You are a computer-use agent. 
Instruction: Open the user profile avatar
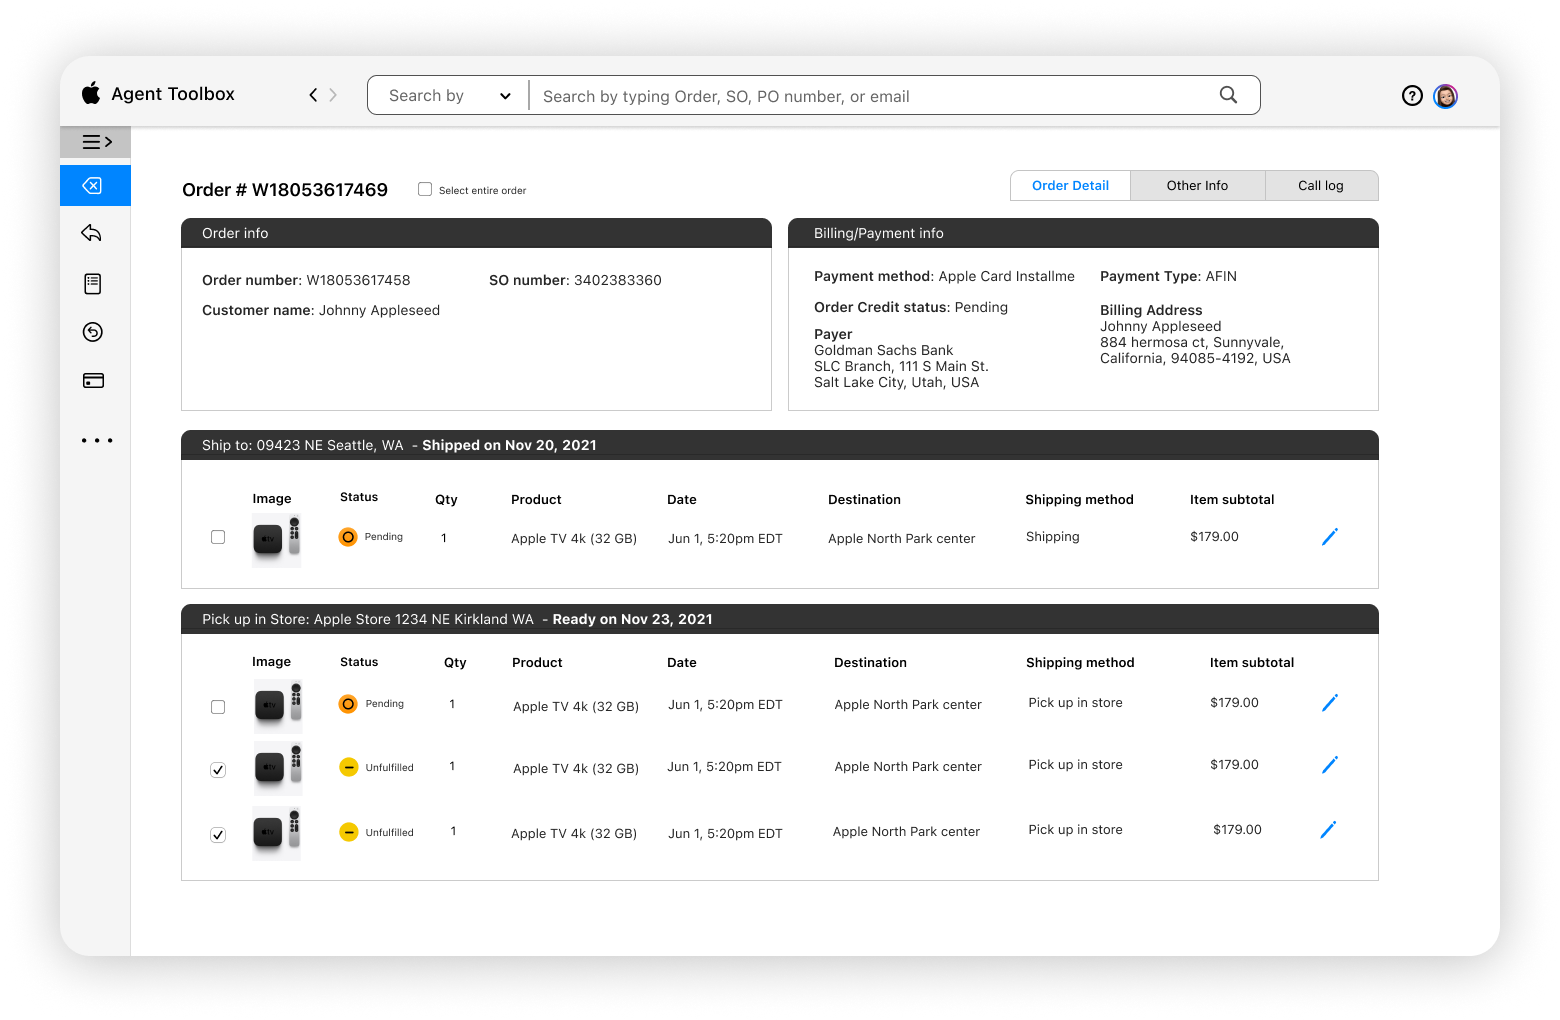(1445, 96)
